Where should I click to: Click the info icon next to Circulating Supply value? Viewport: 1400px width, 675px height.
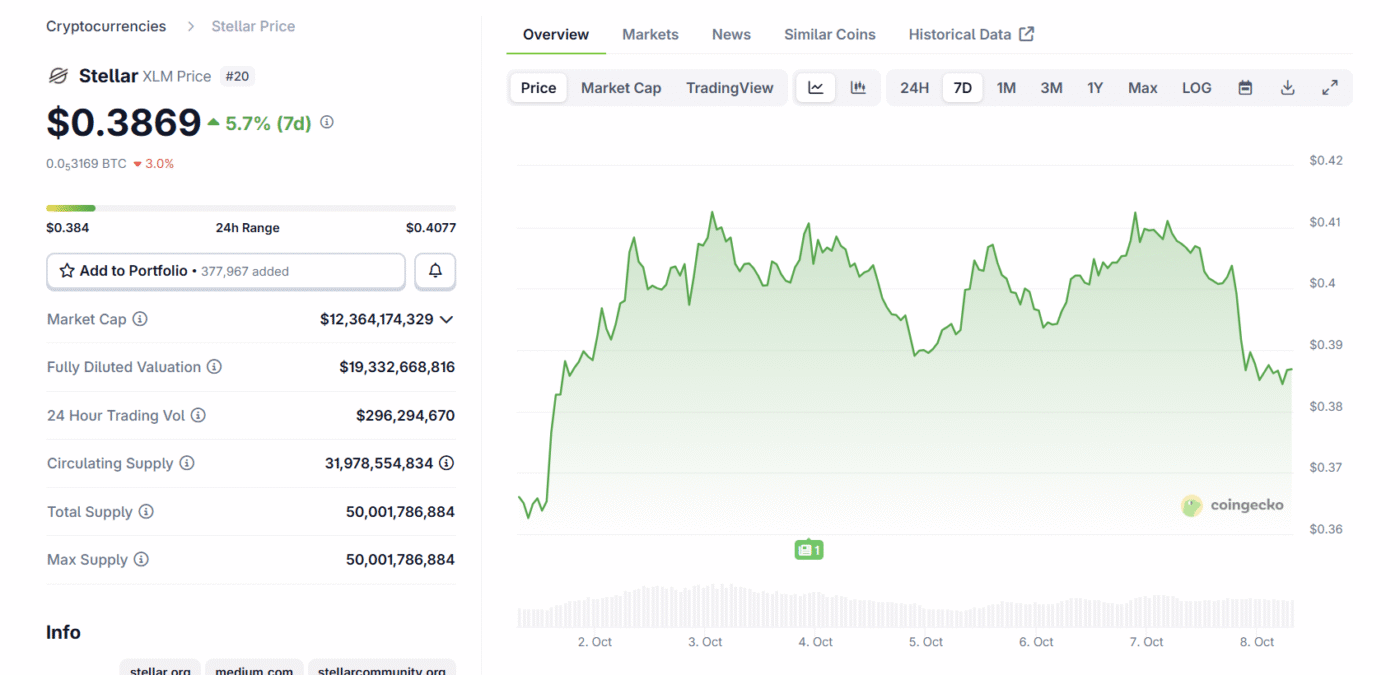447,463
